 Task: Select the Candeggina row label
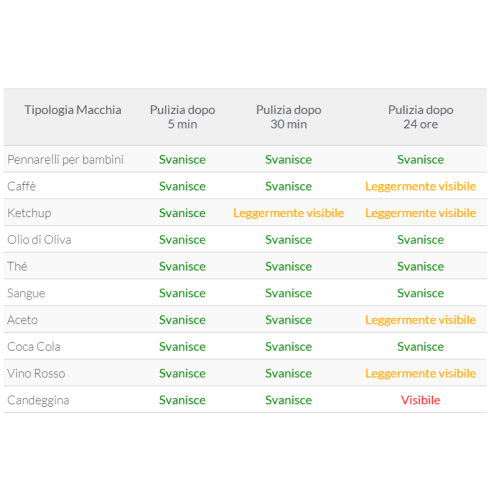click(38, 400)
